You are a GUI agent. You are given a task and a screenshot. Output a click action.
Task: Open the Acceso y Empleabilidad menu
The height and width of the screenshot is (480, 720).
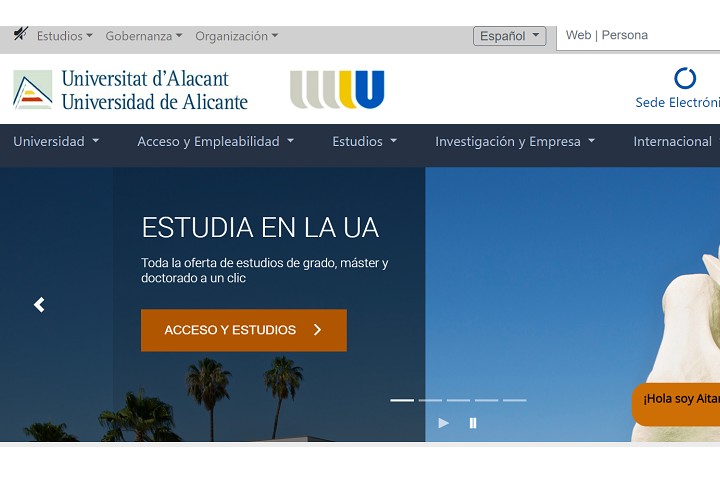(215, 141)
